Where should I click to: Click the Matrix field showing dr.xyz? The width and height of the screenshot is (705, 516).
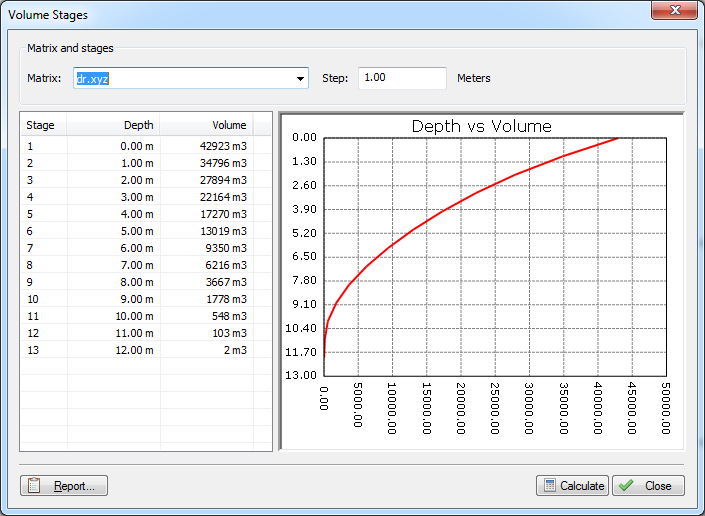click(x=180, y=78)
